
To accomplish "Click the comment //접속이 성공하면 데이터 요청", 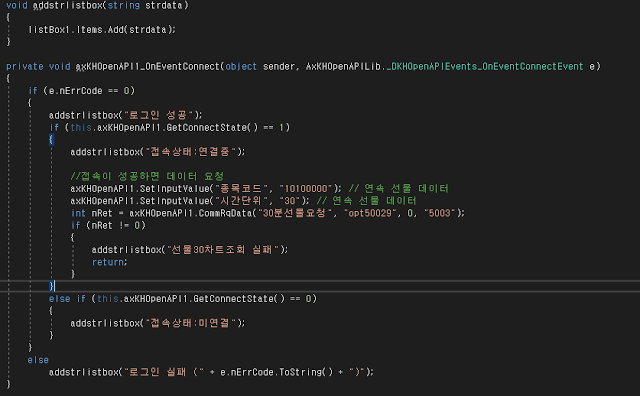I will (x=147, y=176).
